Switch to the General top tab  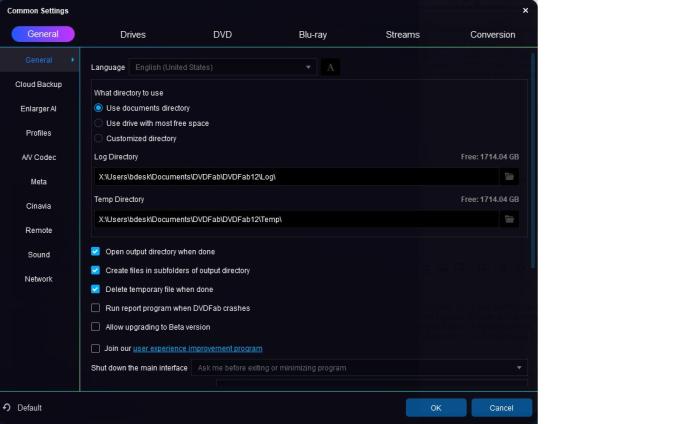(43, 34)
